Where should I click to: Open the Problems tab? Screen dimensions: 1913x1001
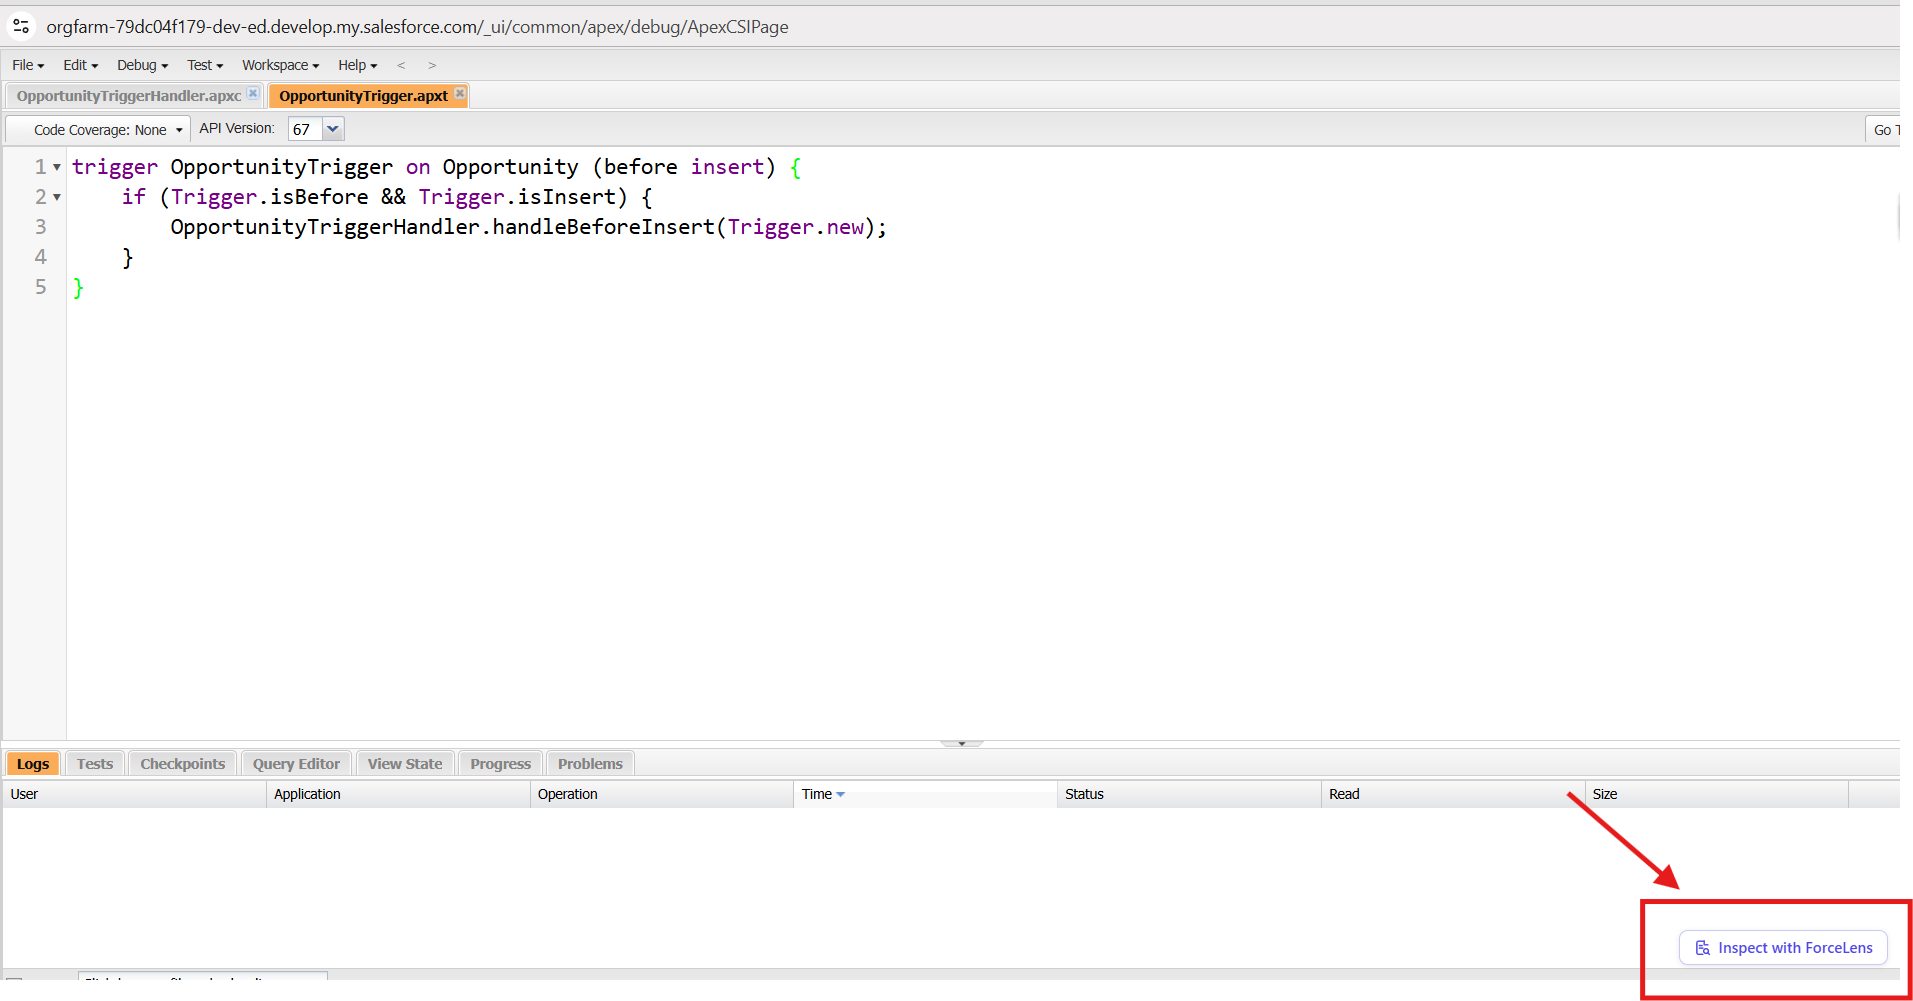(x=590, y=764)
